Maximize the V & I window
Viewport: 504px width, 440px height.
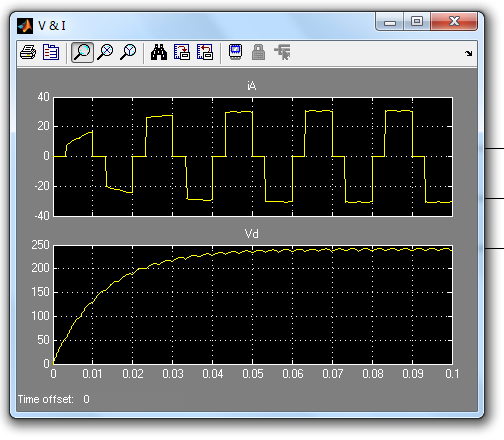click(x=417, y=22)
